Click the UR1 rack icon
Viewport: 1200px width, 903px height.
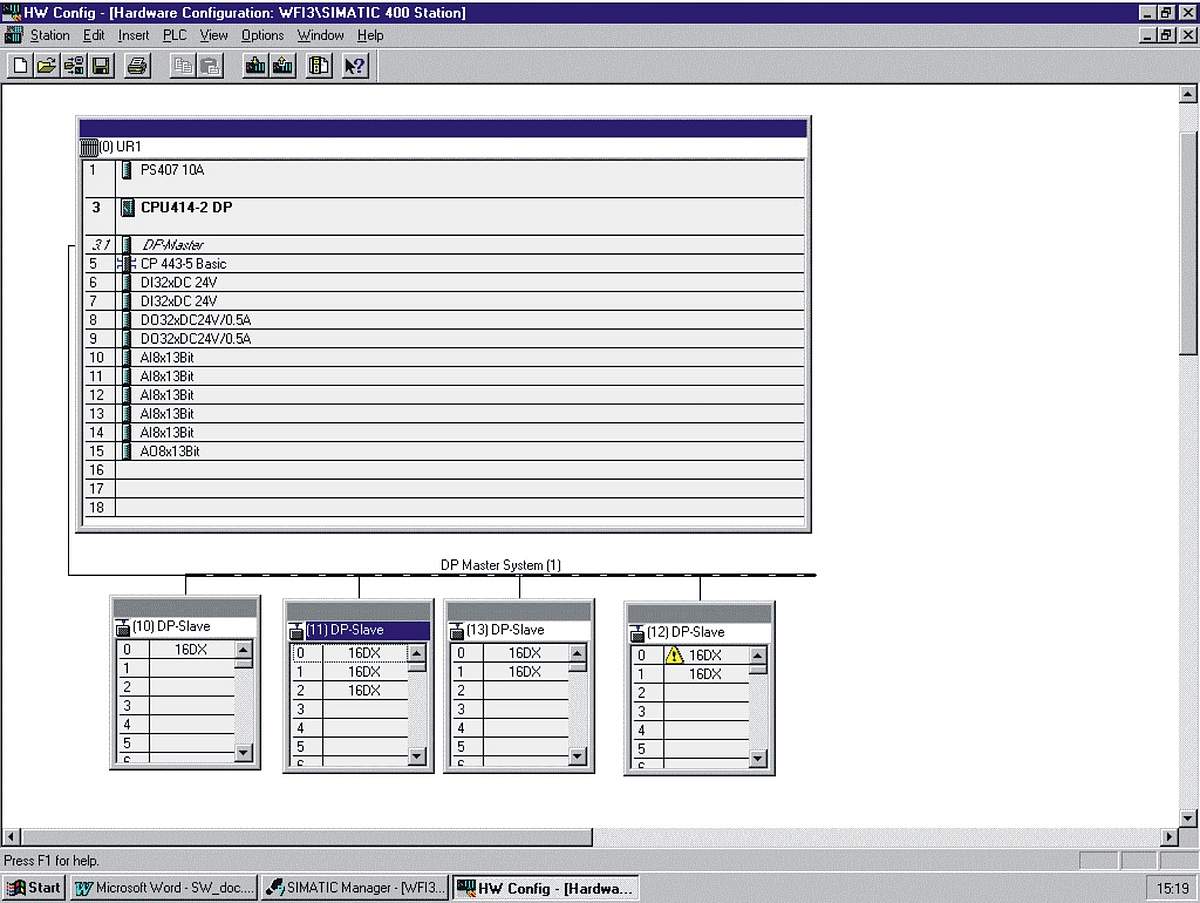pyautogui.click(x=88, y=147)
